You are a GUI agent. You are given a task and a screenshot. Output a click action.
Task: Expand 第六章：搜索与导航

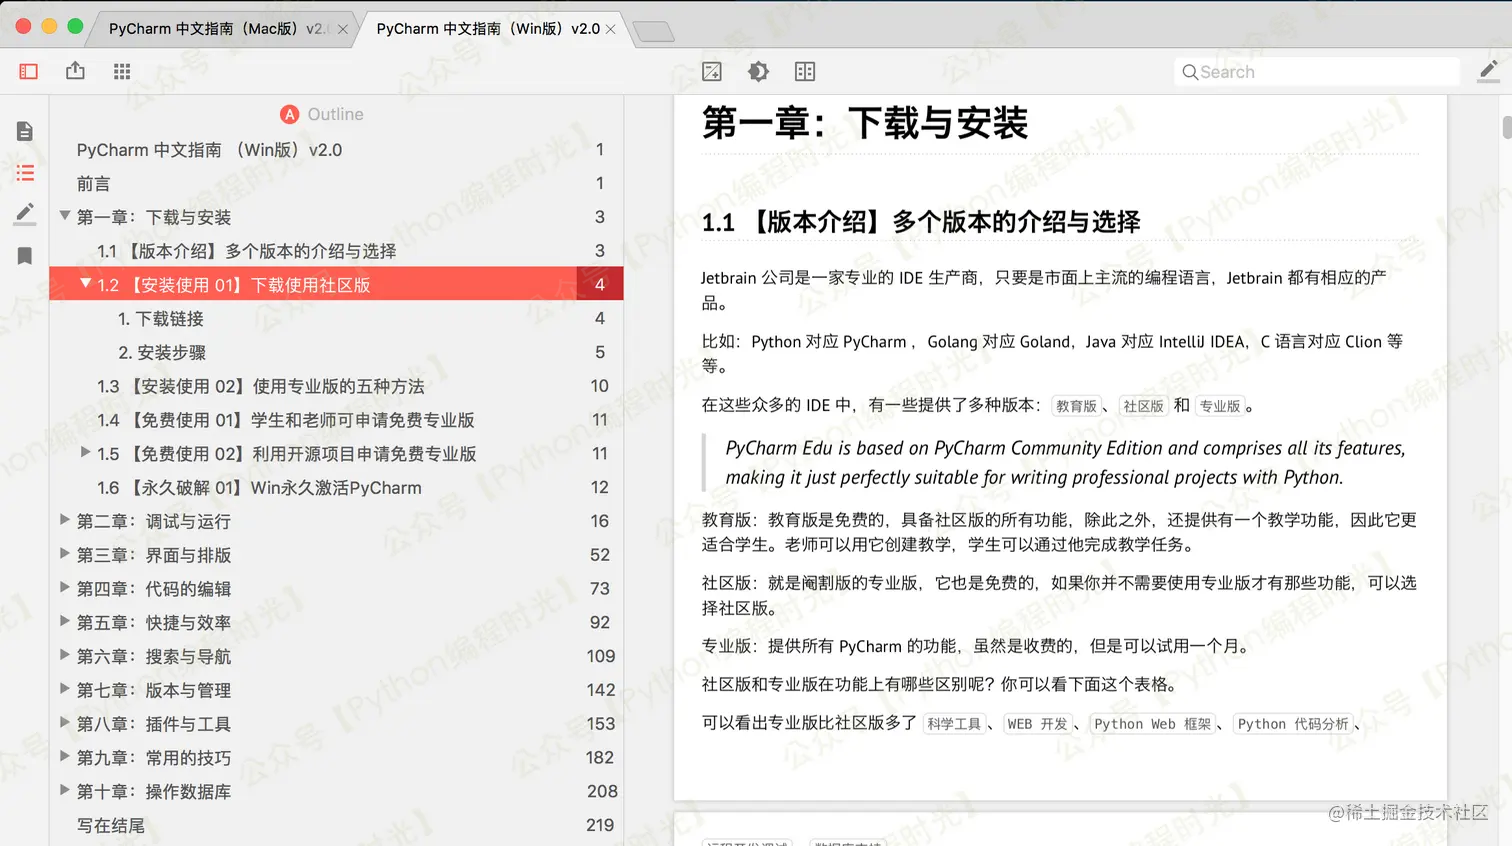65,655
